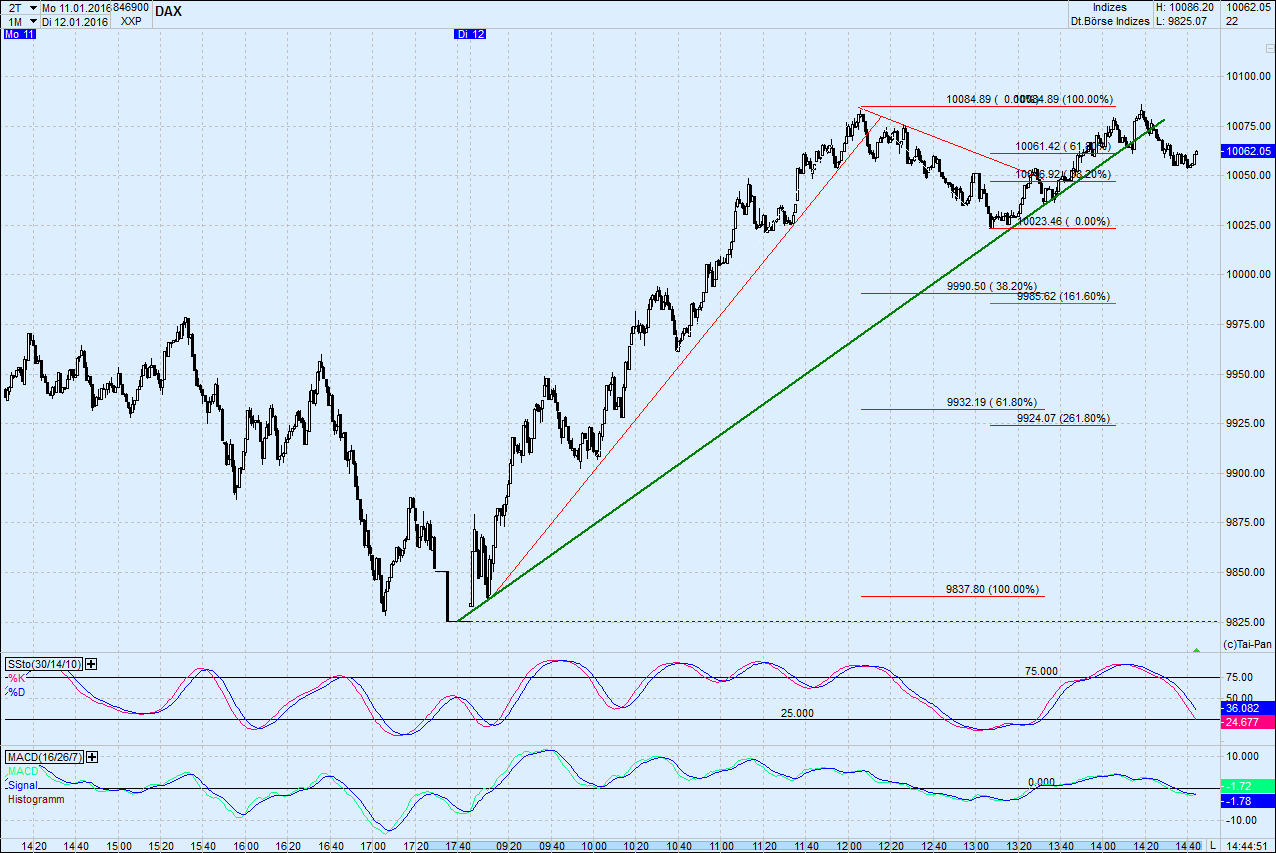This screenshot has width=1276, height=853.
Task: Select the DAX chart title
Action: coord(169,12)
